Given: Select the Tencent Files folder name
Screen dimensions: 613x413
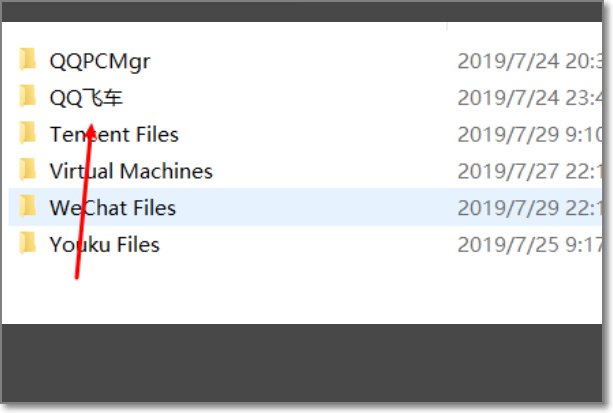Looking at the screenshot, I should [x=114, y=134].
